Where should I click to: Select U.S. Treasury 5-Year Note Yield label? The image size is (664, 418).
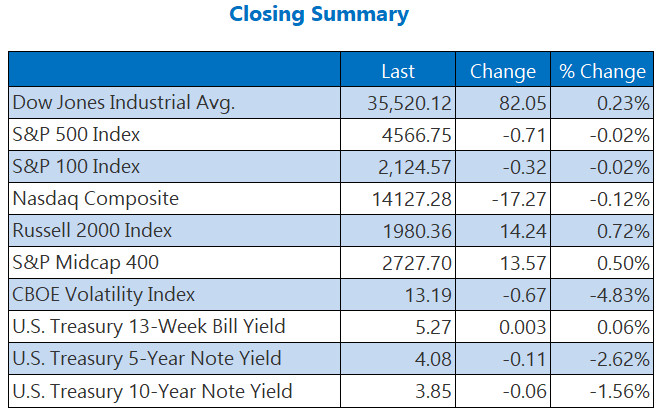[146, 358]
